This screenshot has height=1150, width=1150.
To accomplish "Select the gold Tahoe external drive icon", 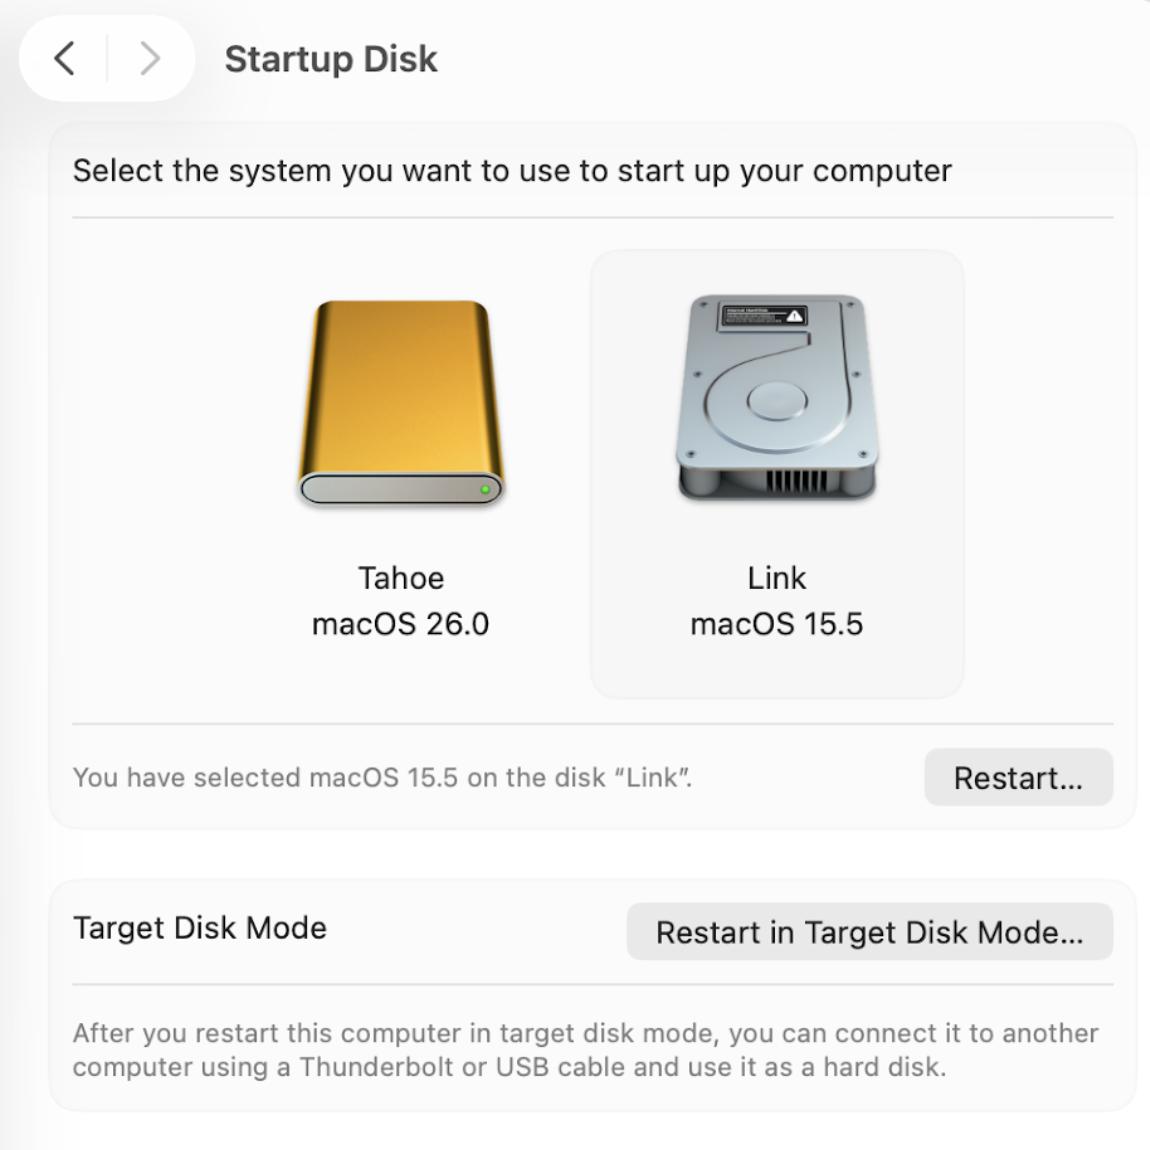I will (400, 402).
